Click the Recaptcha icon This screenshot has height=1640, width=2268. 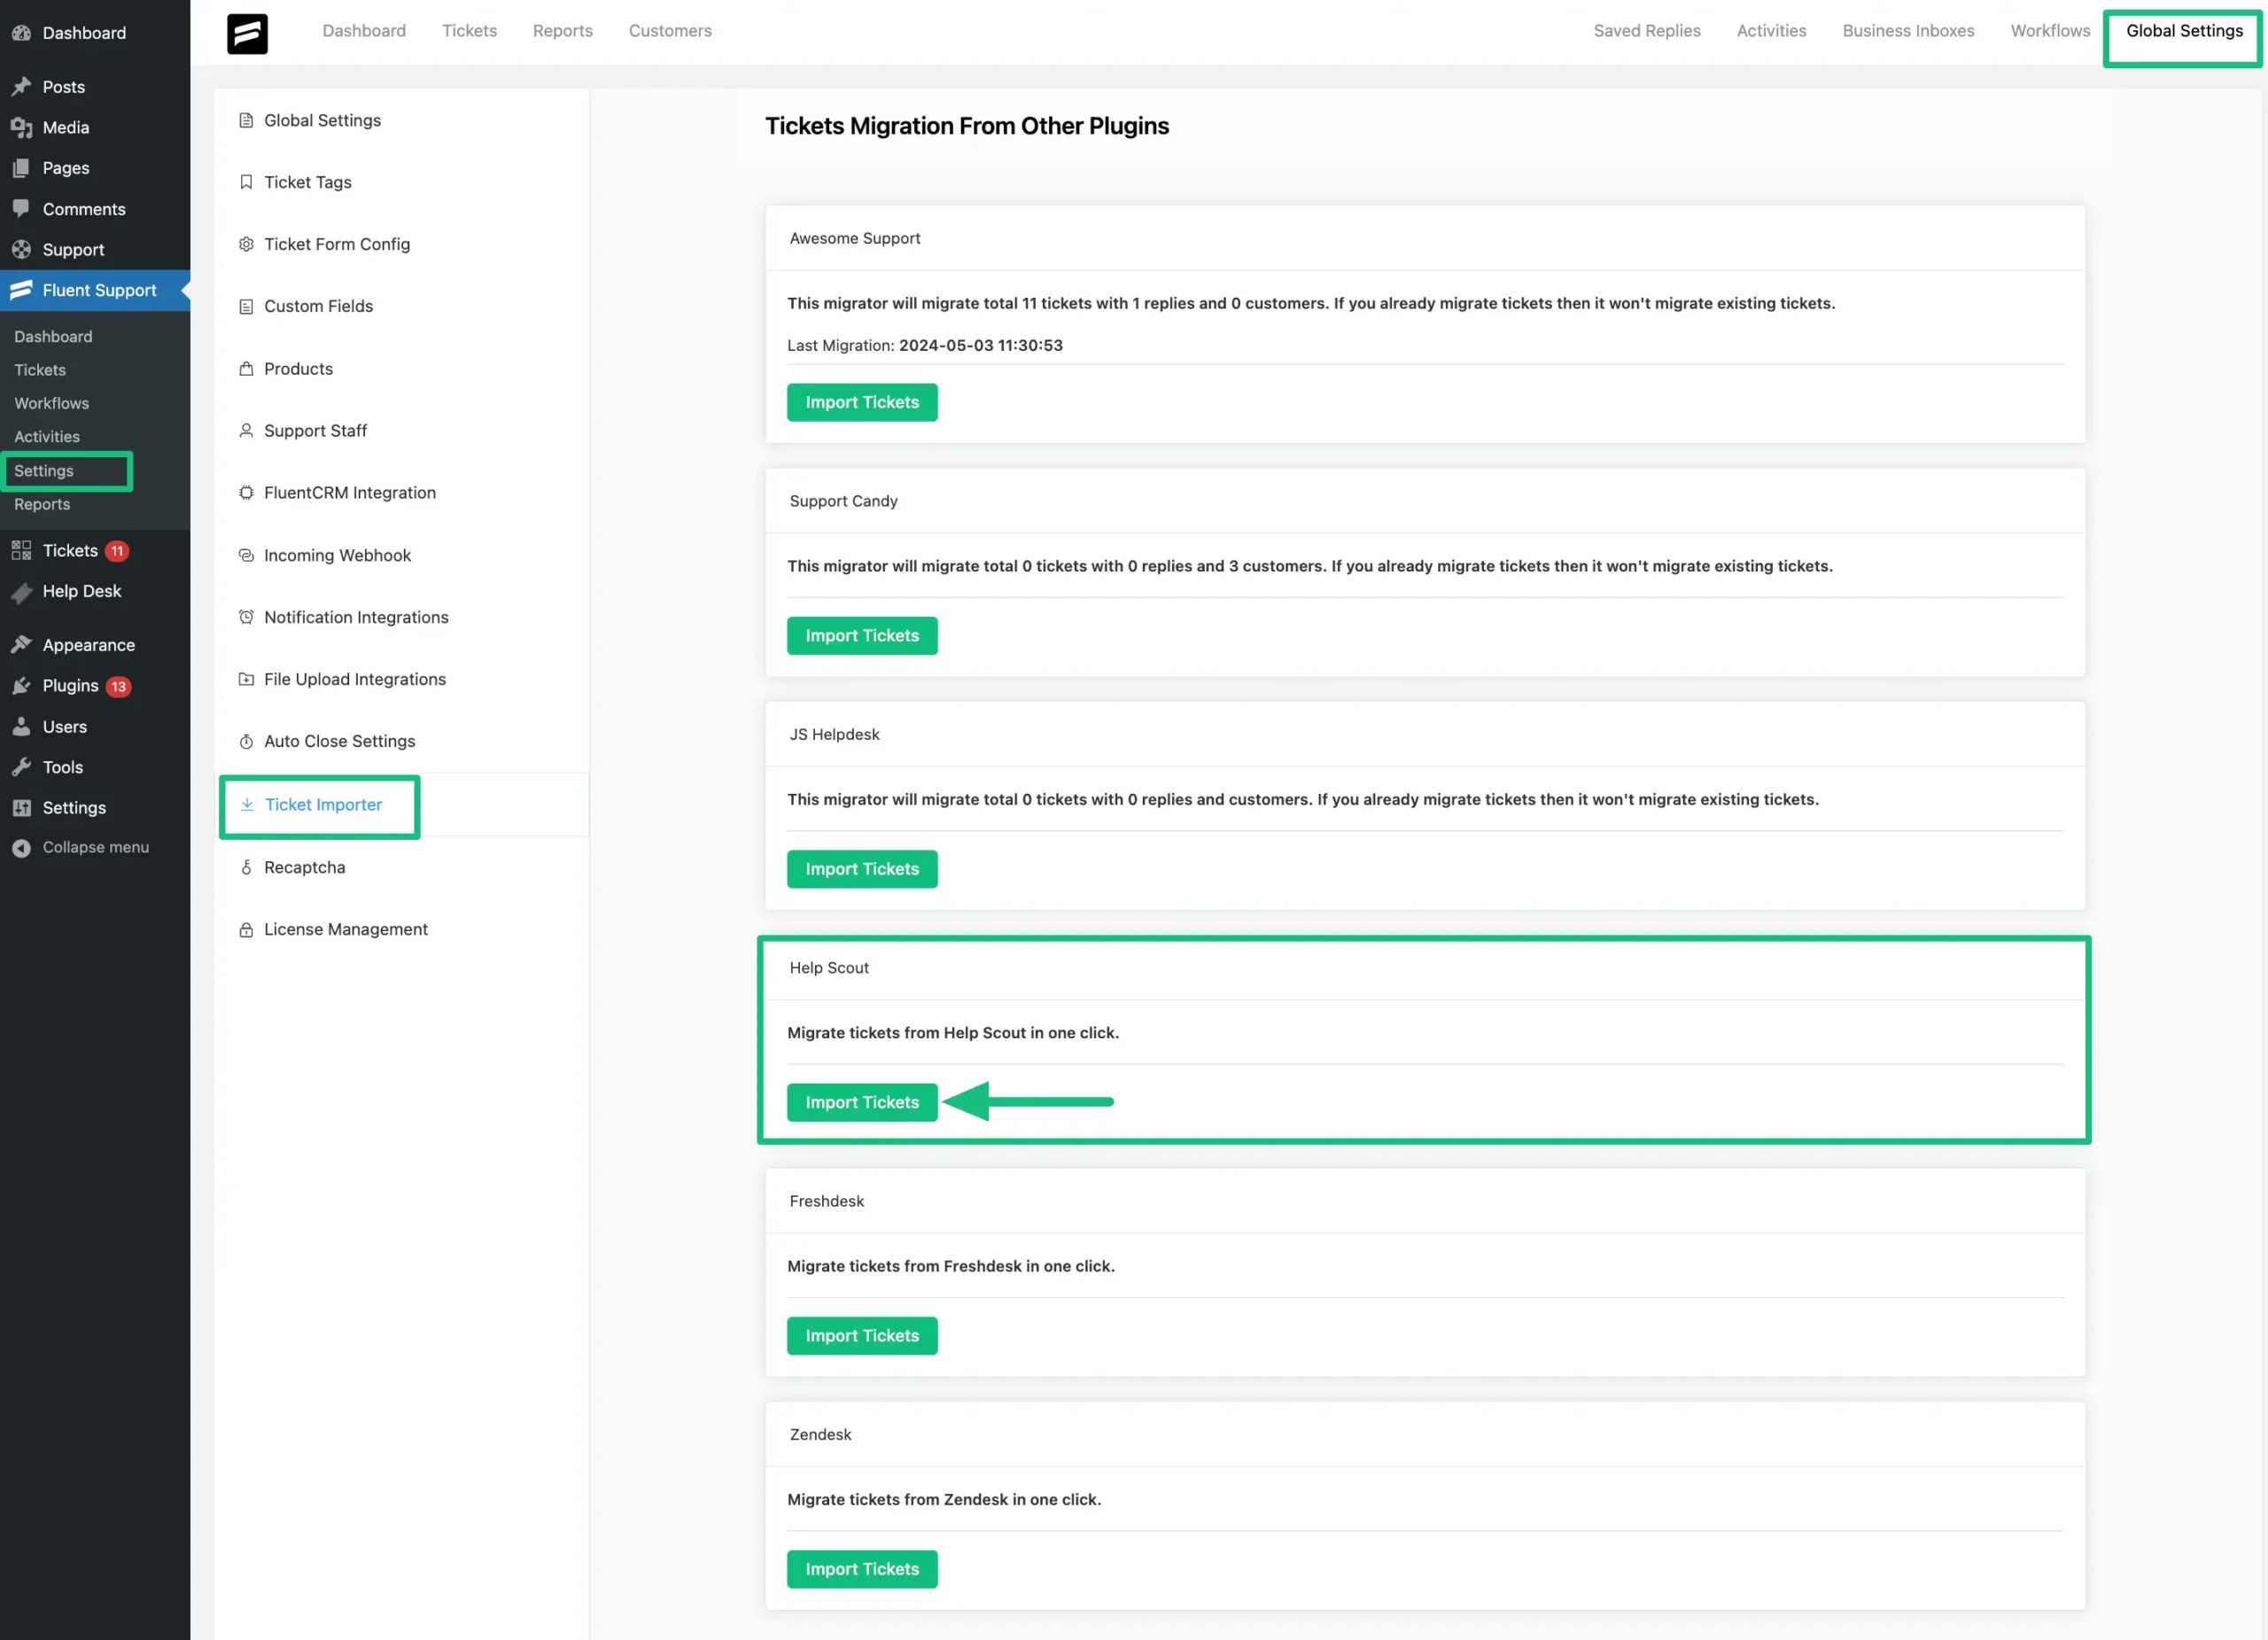pos(246,867)
